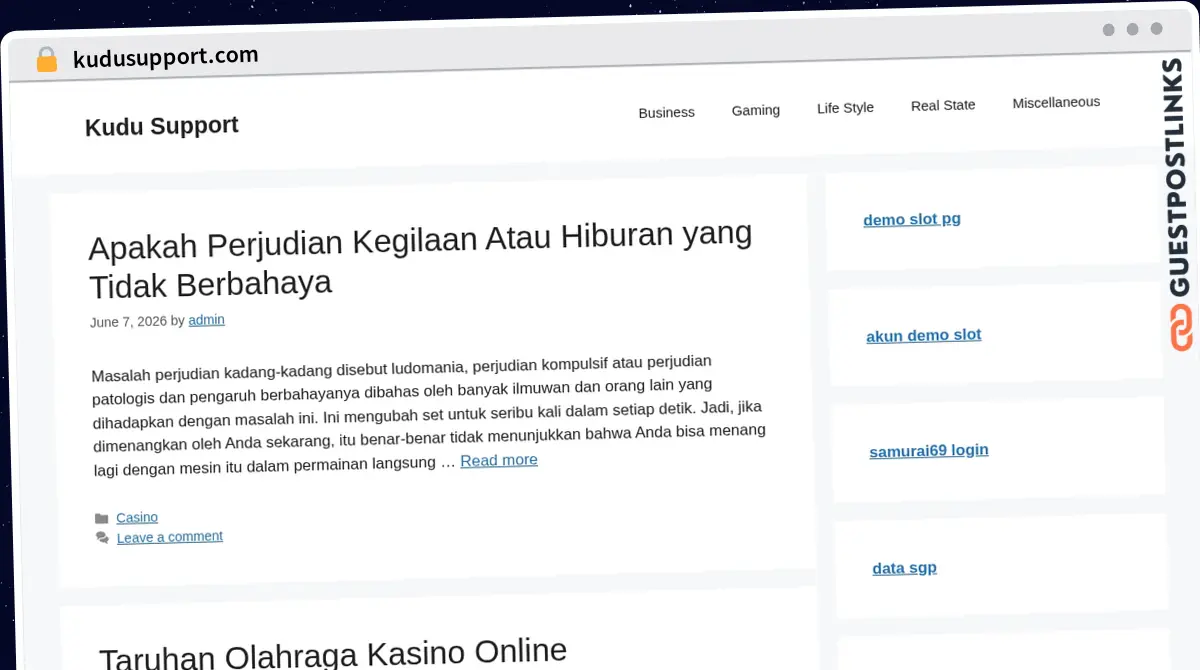The height and width of the screenshot is (670, 1200).
Task: Select Life Style in the navigation
Action: [x=845, y=108]
